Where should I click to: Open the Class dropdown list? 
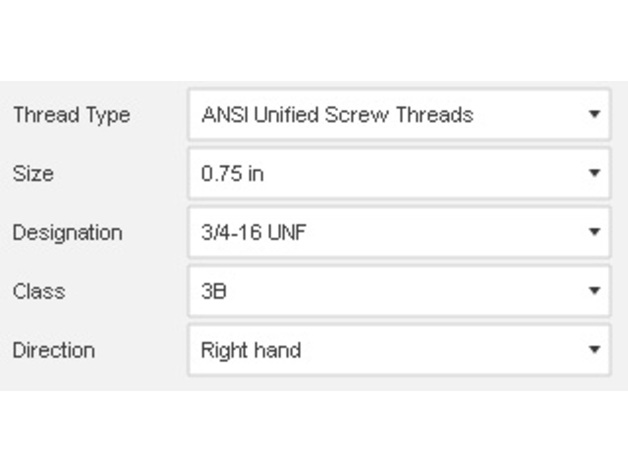point(398,292)
